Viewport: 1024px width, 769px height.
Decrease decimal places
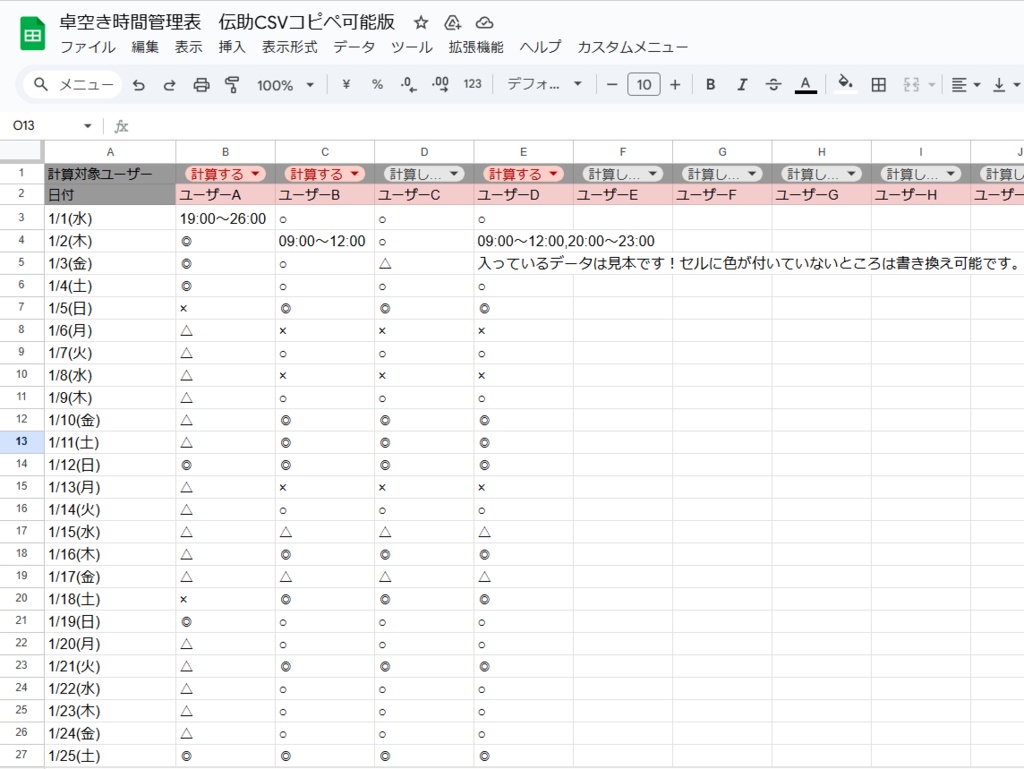(x=409, y=85)
